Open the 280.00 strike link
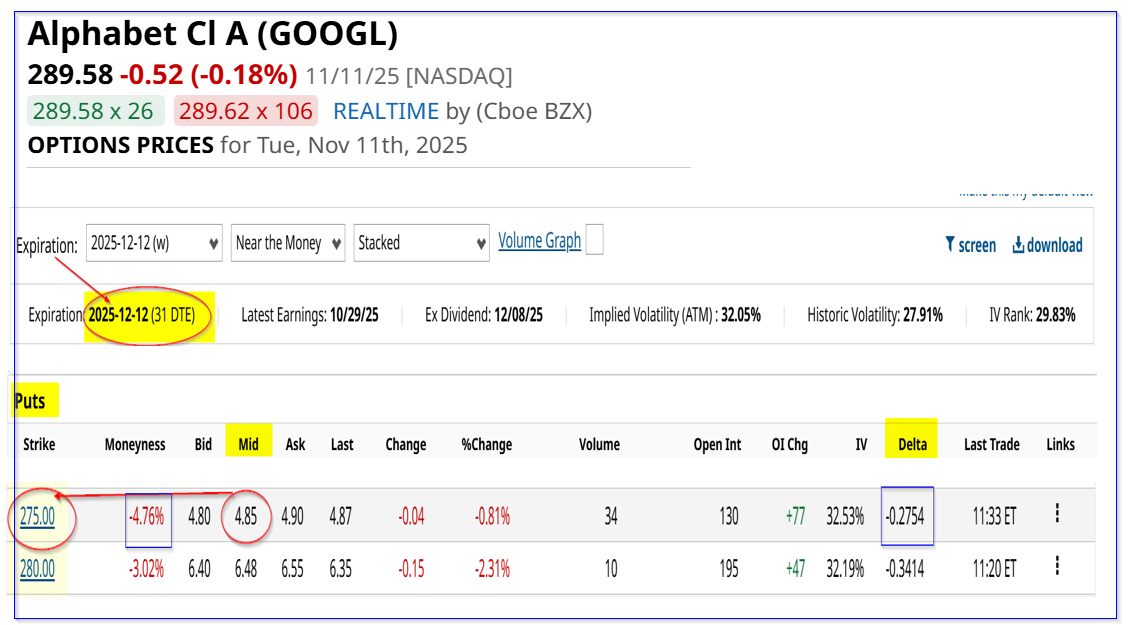The image size is (1129, 625). (37, 569)
